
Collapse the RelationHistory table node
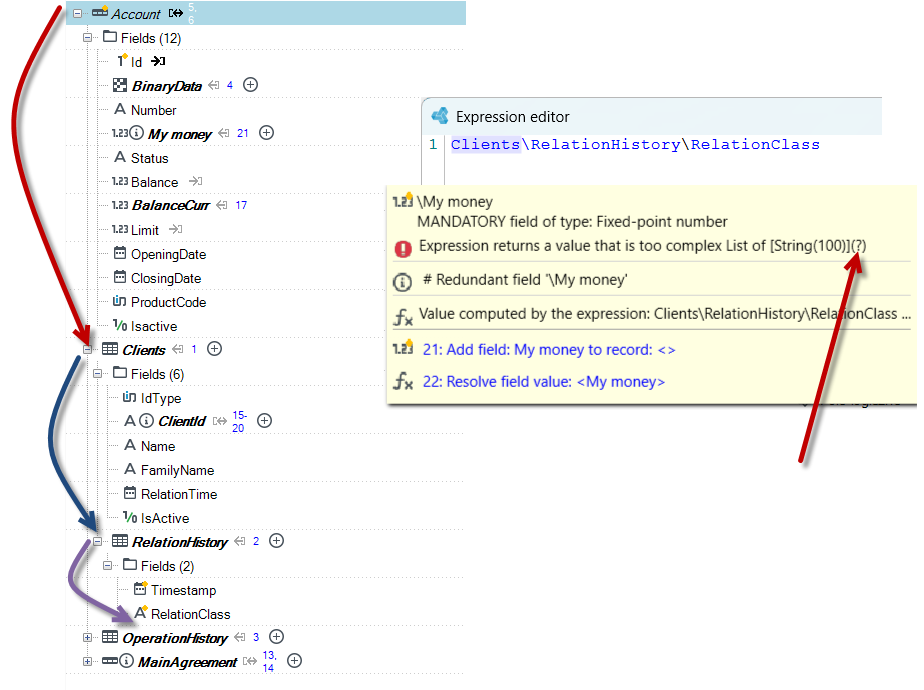97,542
